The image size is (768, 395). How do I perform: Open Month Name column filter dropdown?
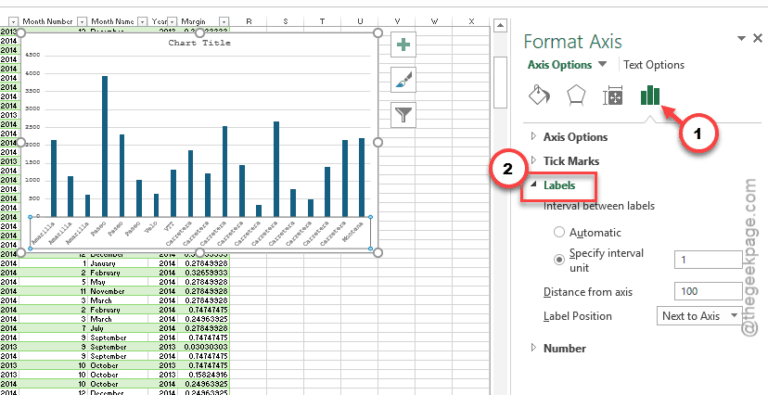[x=142, y=22]
